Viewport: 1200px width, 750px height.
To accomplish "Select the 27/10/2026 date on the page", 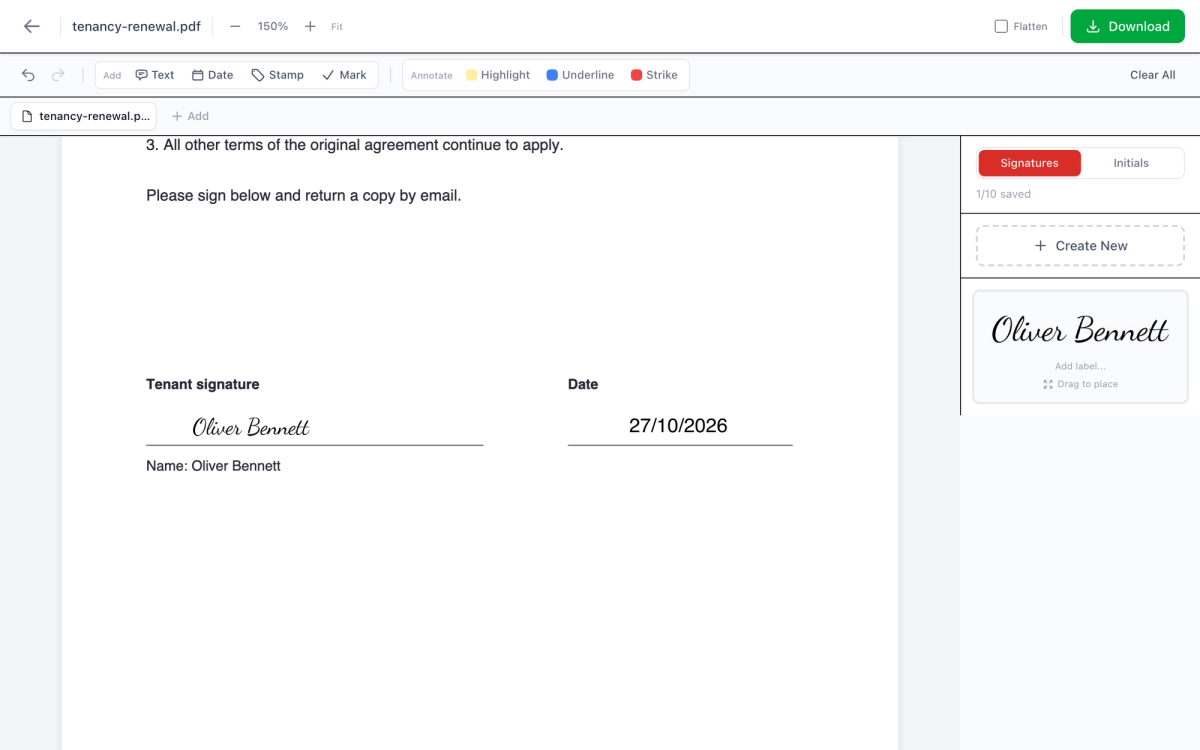I will coord(678,425).
